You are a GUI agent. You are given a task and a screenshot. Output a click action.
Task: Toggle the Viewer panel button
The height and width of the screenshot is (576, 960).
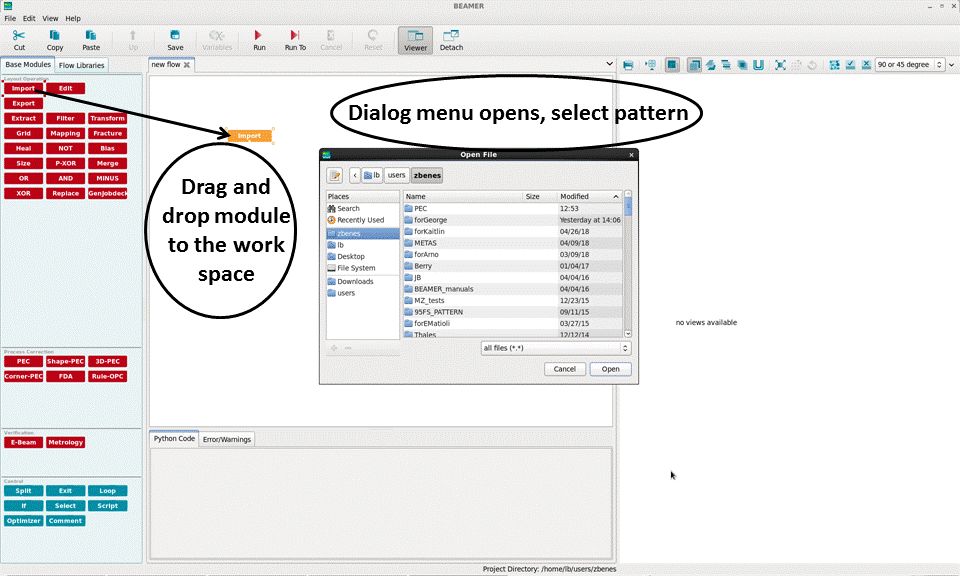click(x=415, y=40)
